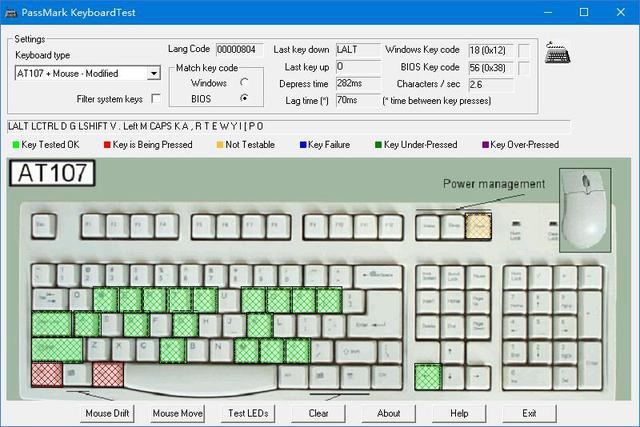Click the U key on the keyboard image

point(229,300)
